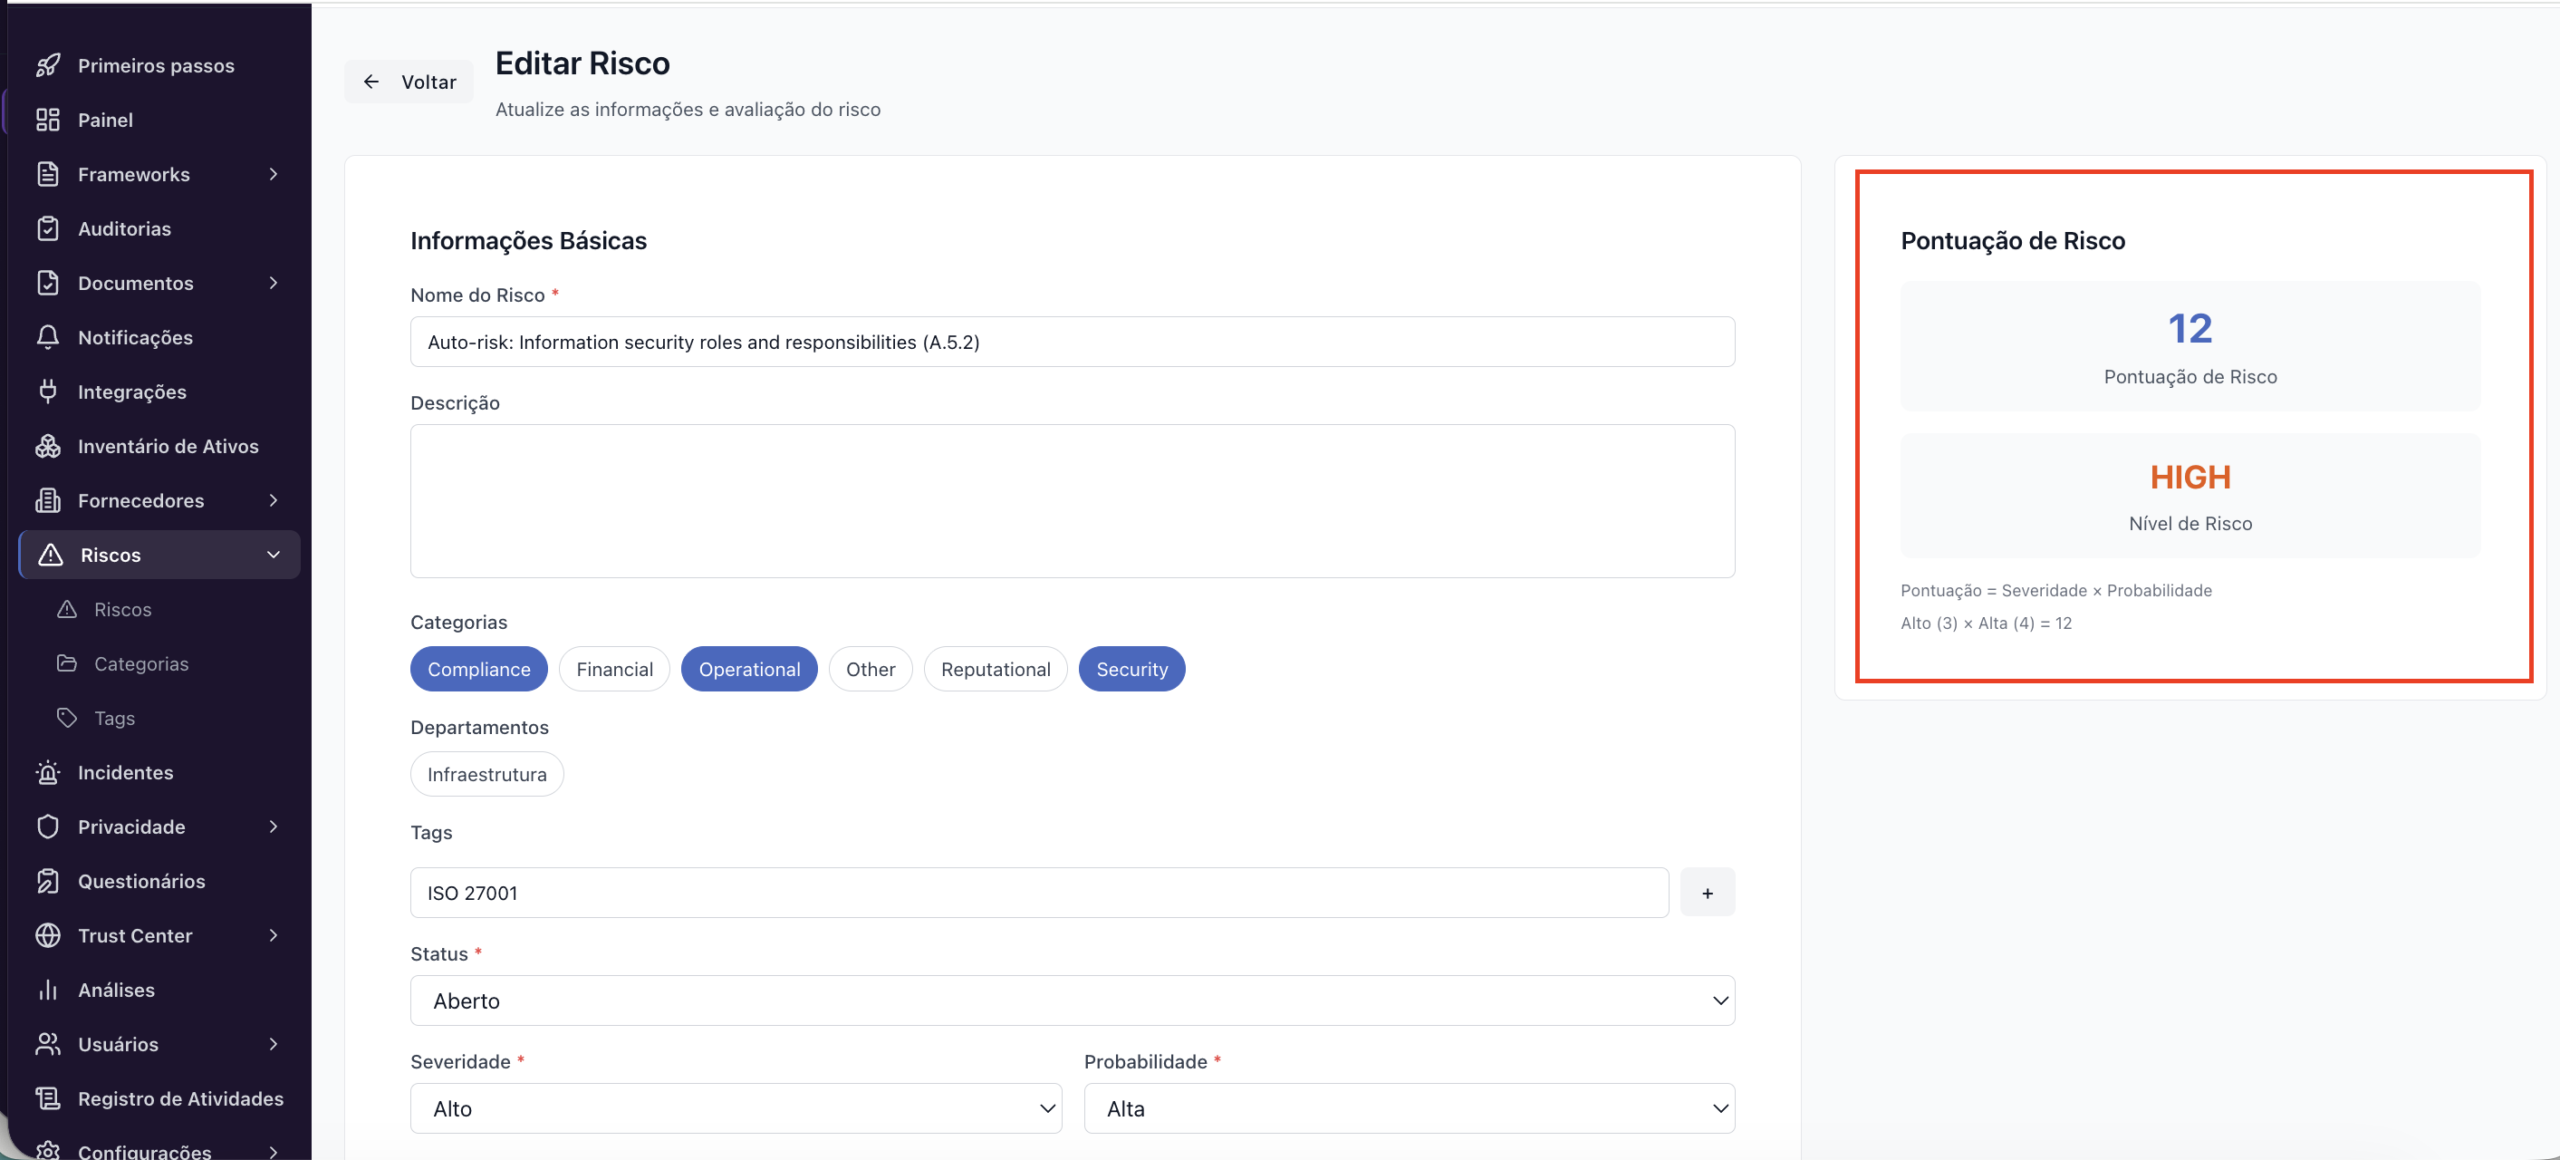Deselect the Compliance category chip

click(479, 669)
